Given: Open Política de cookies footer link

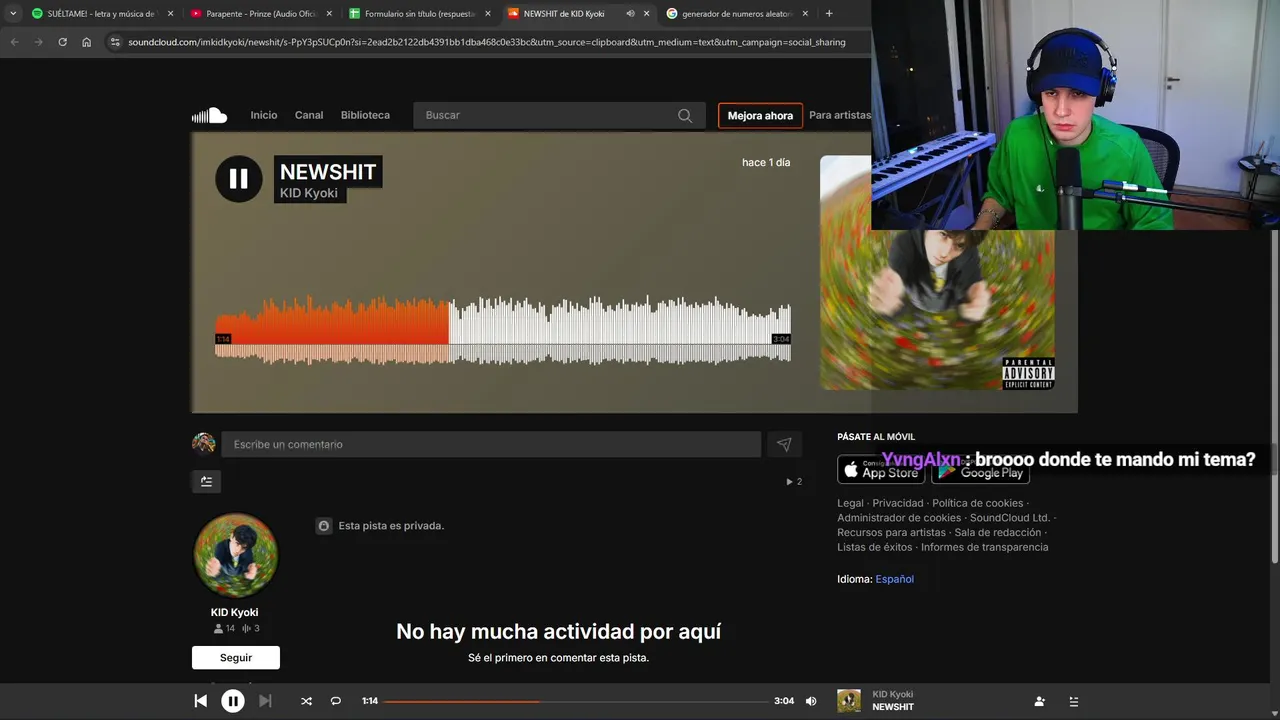Looking at the screenshot, I should (978, 503).
